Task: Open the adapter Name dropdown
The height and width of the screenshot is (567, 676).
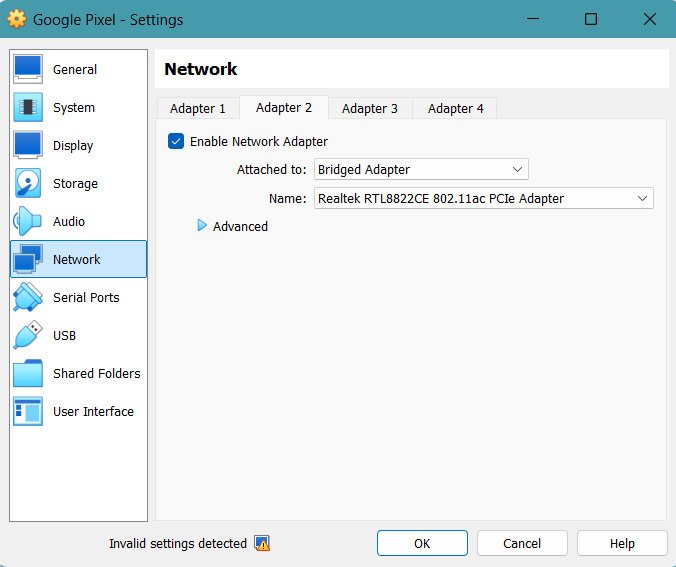Action: (484, 198)
